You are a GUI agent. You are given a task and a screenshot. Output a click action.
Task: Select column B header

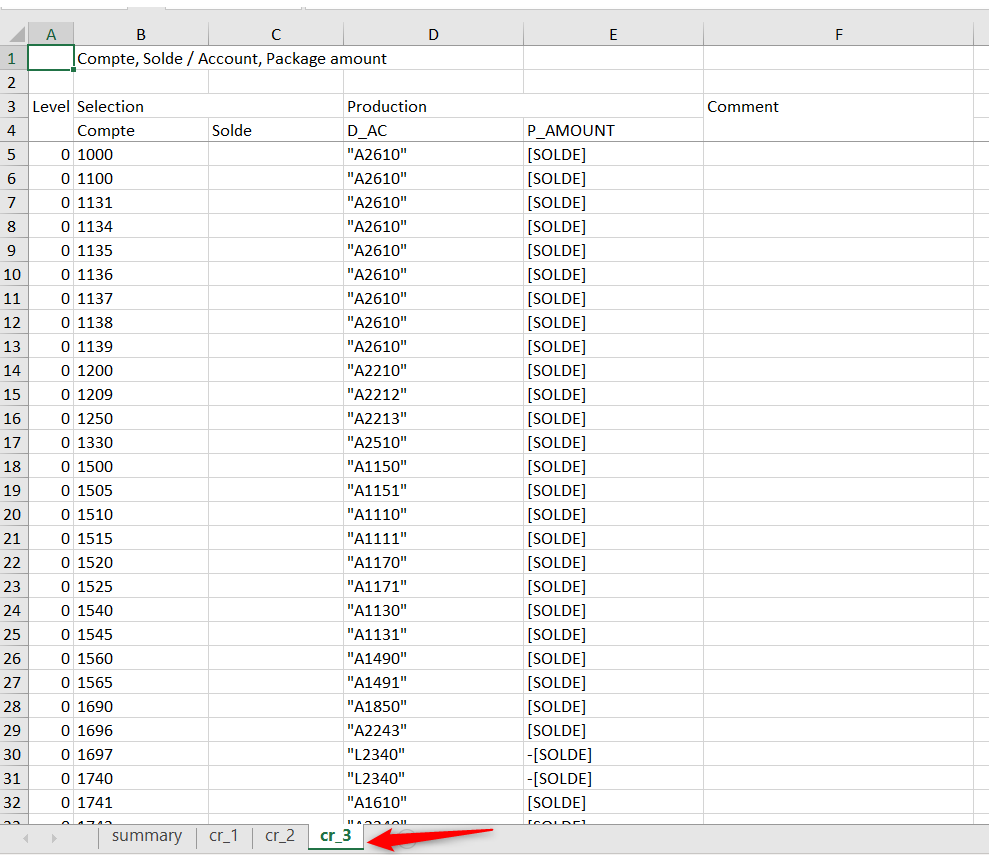coord(141,34)
